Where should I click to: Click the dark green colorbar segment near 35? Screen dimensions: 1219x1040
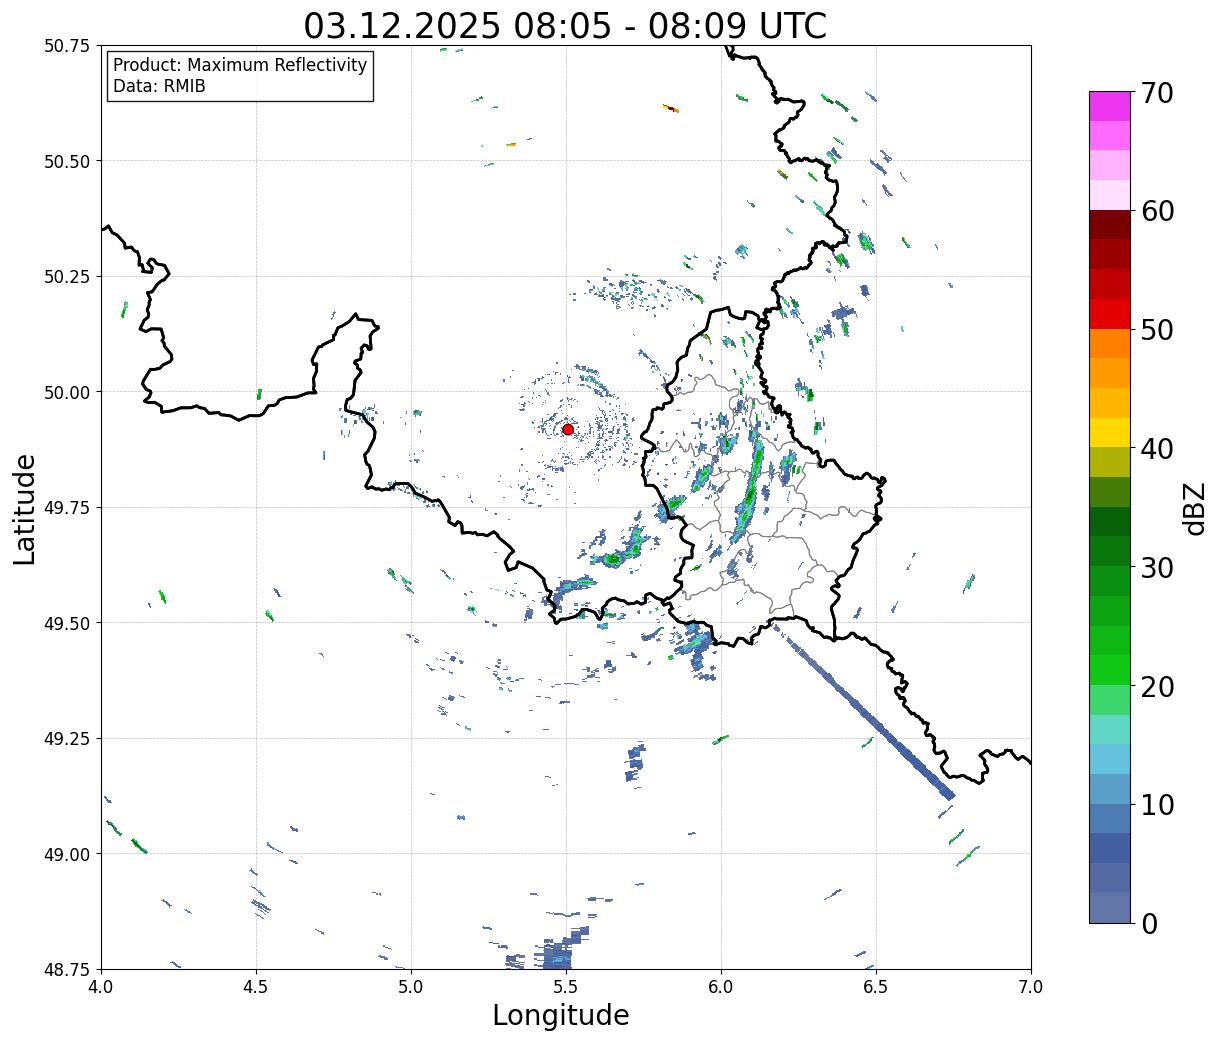click(1110, 521)
